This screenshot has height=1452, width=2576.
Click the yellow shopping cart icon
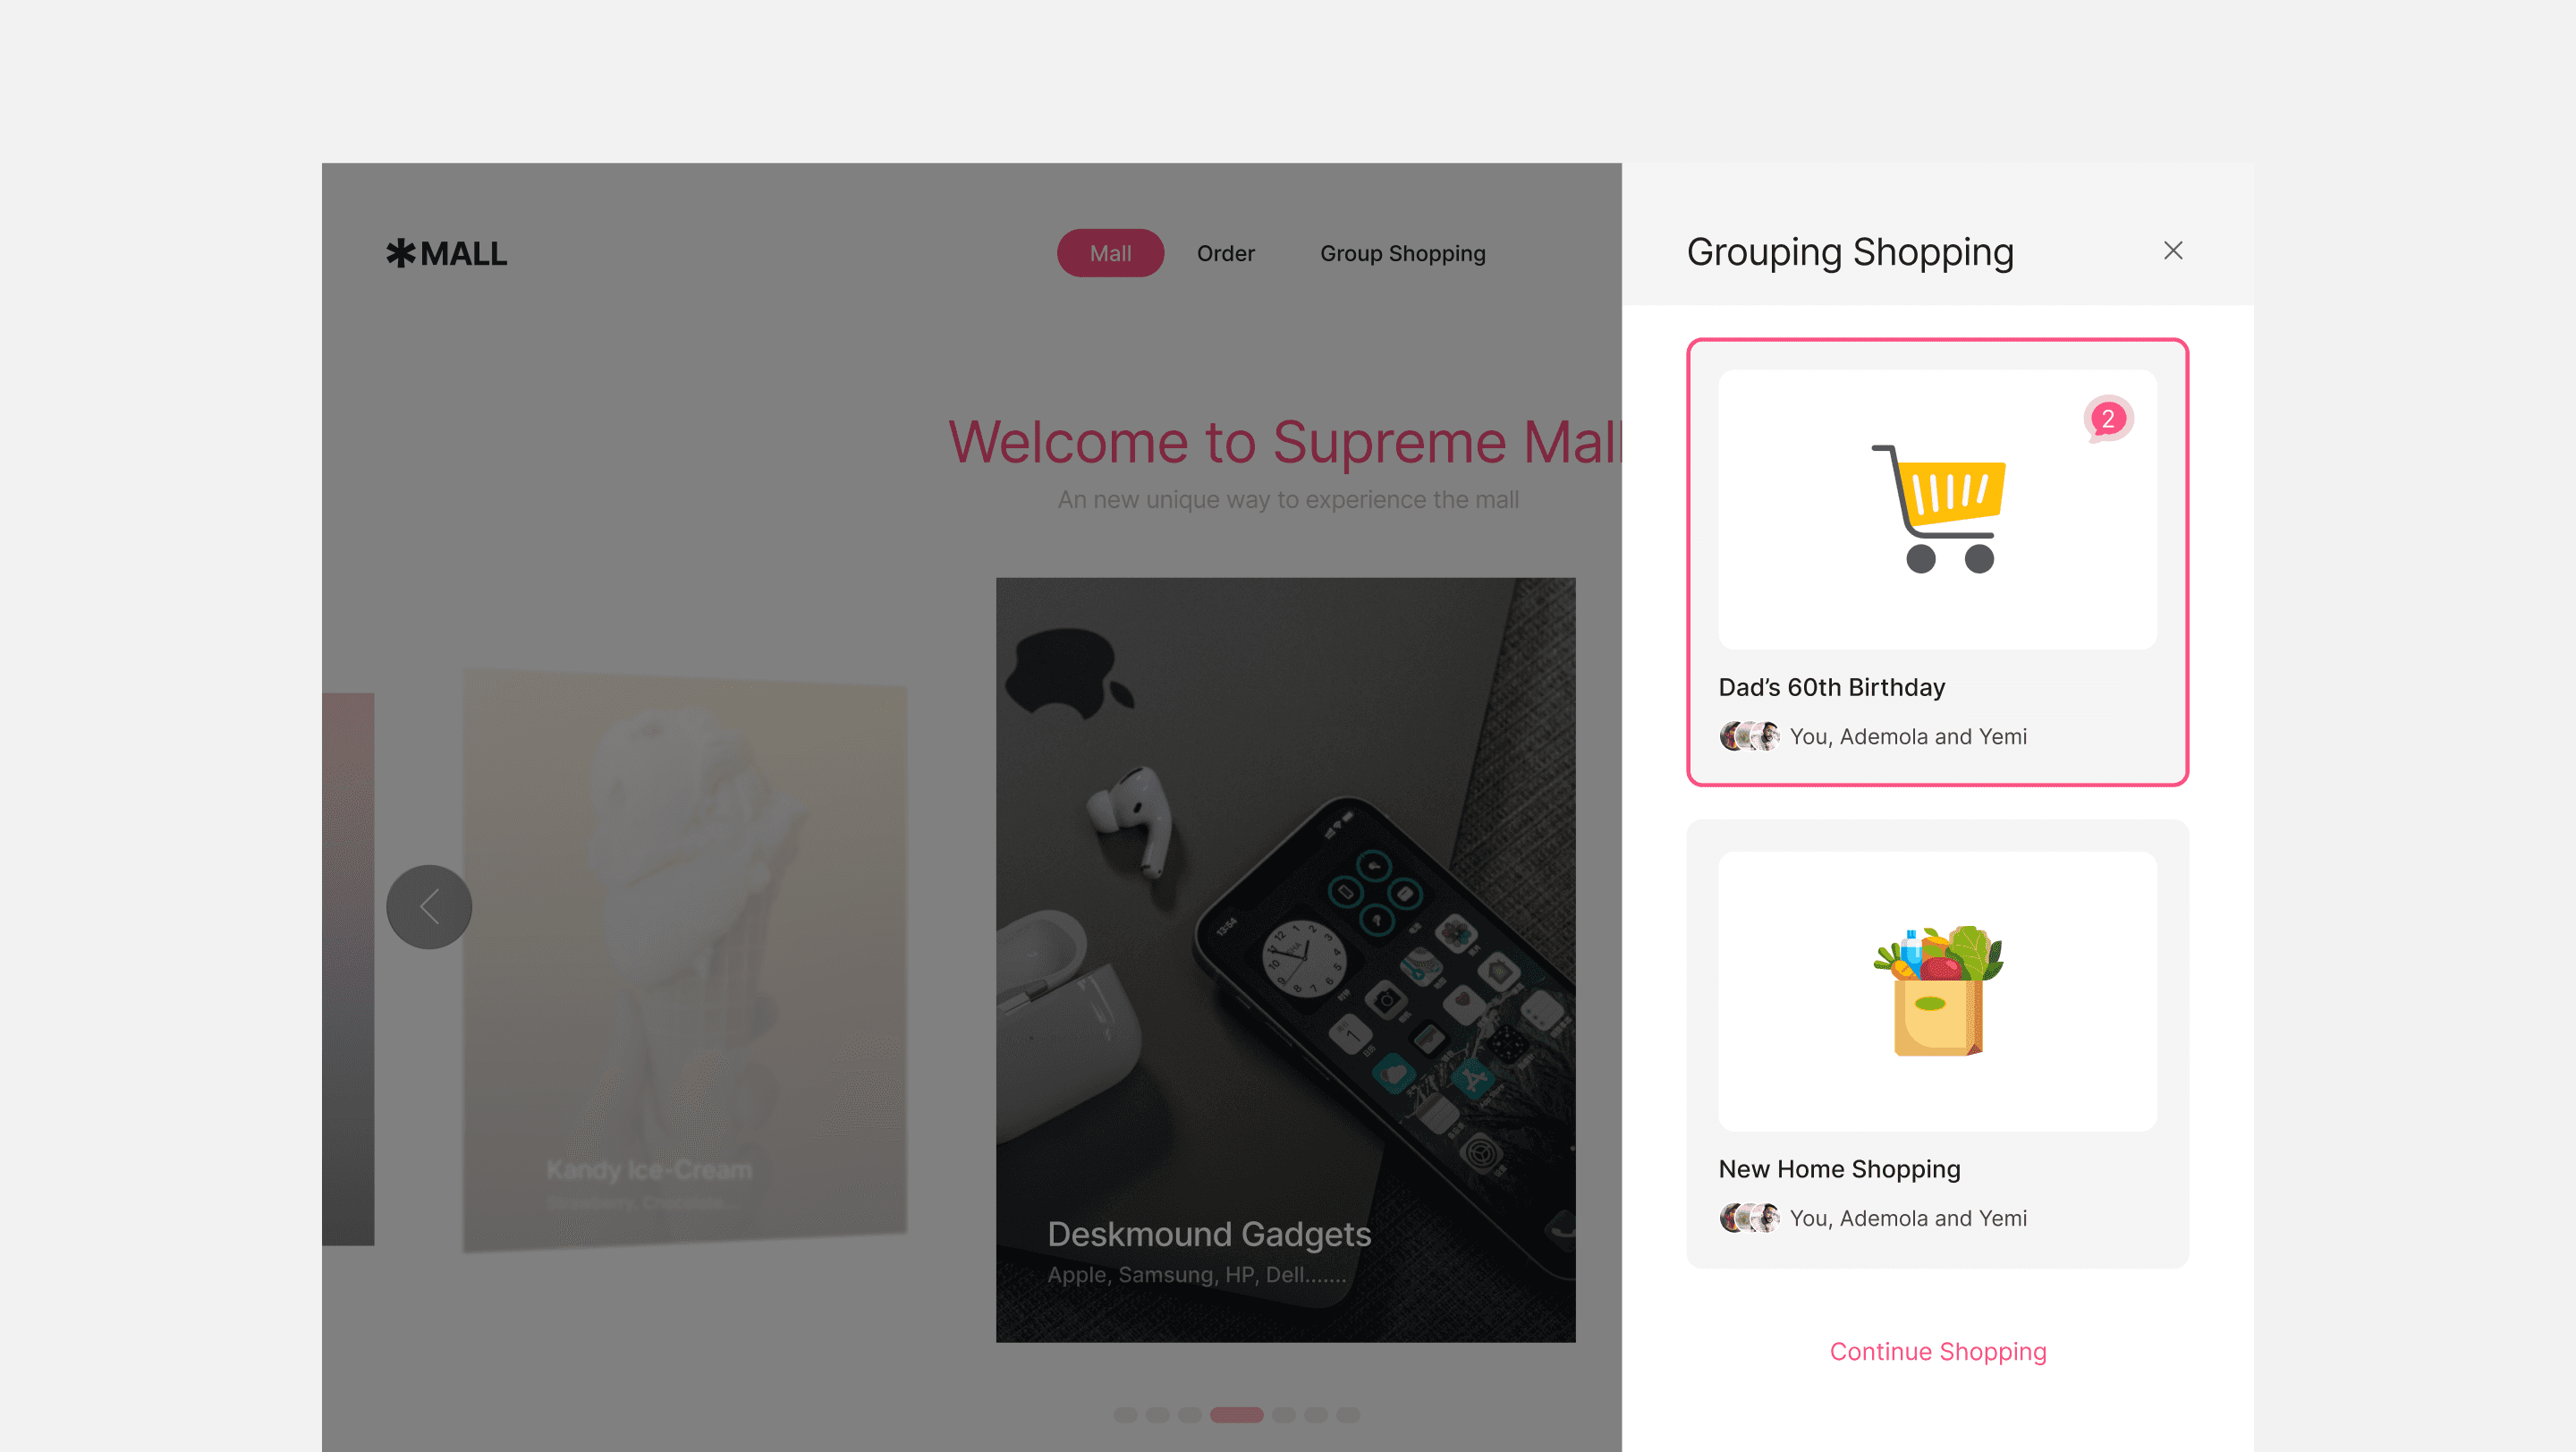[1938, 509]
